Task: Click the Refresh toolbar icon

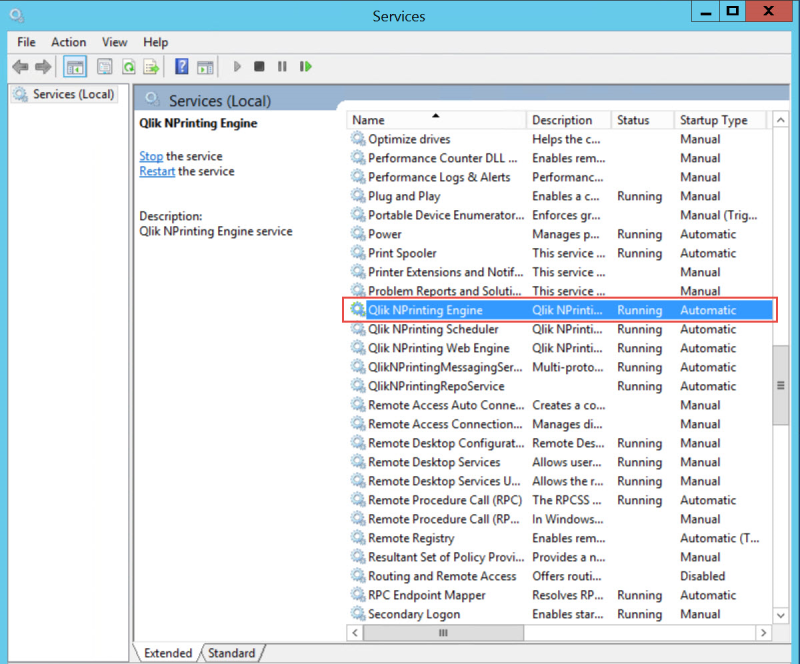Action: [x=128, y=67]
